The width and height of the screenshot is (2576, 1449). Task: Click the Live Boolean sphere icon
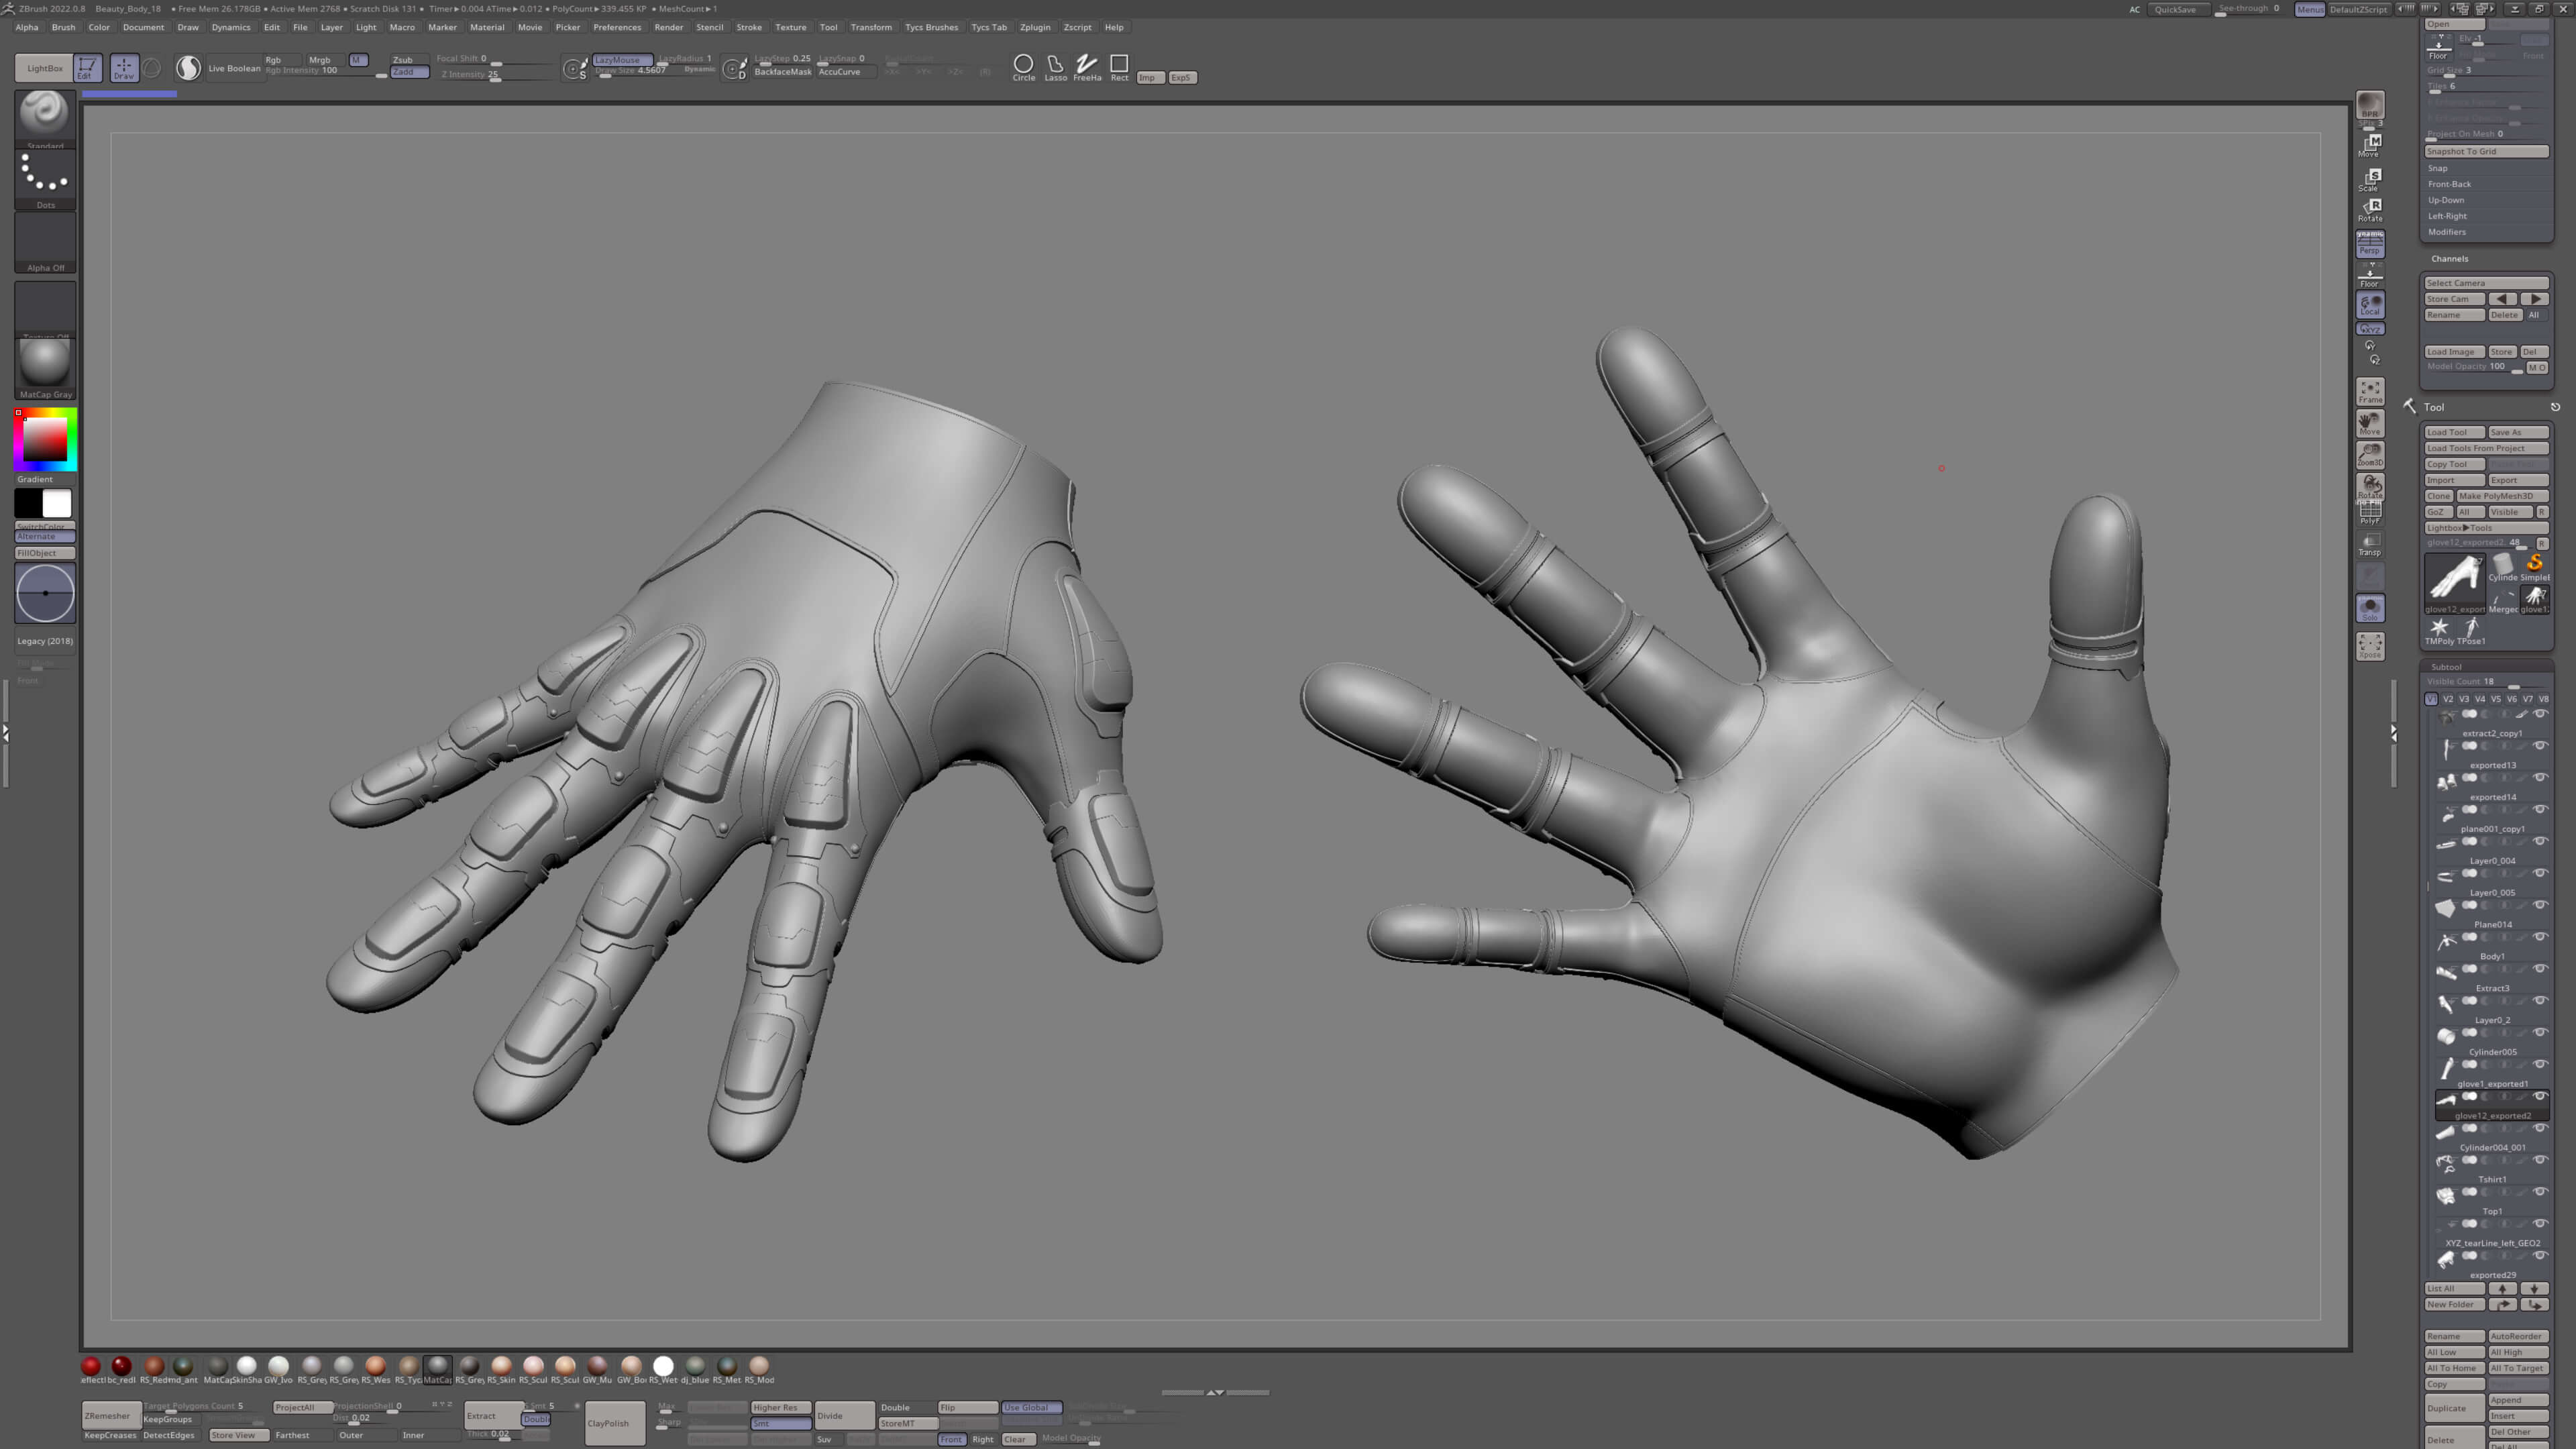pos(188,68)
